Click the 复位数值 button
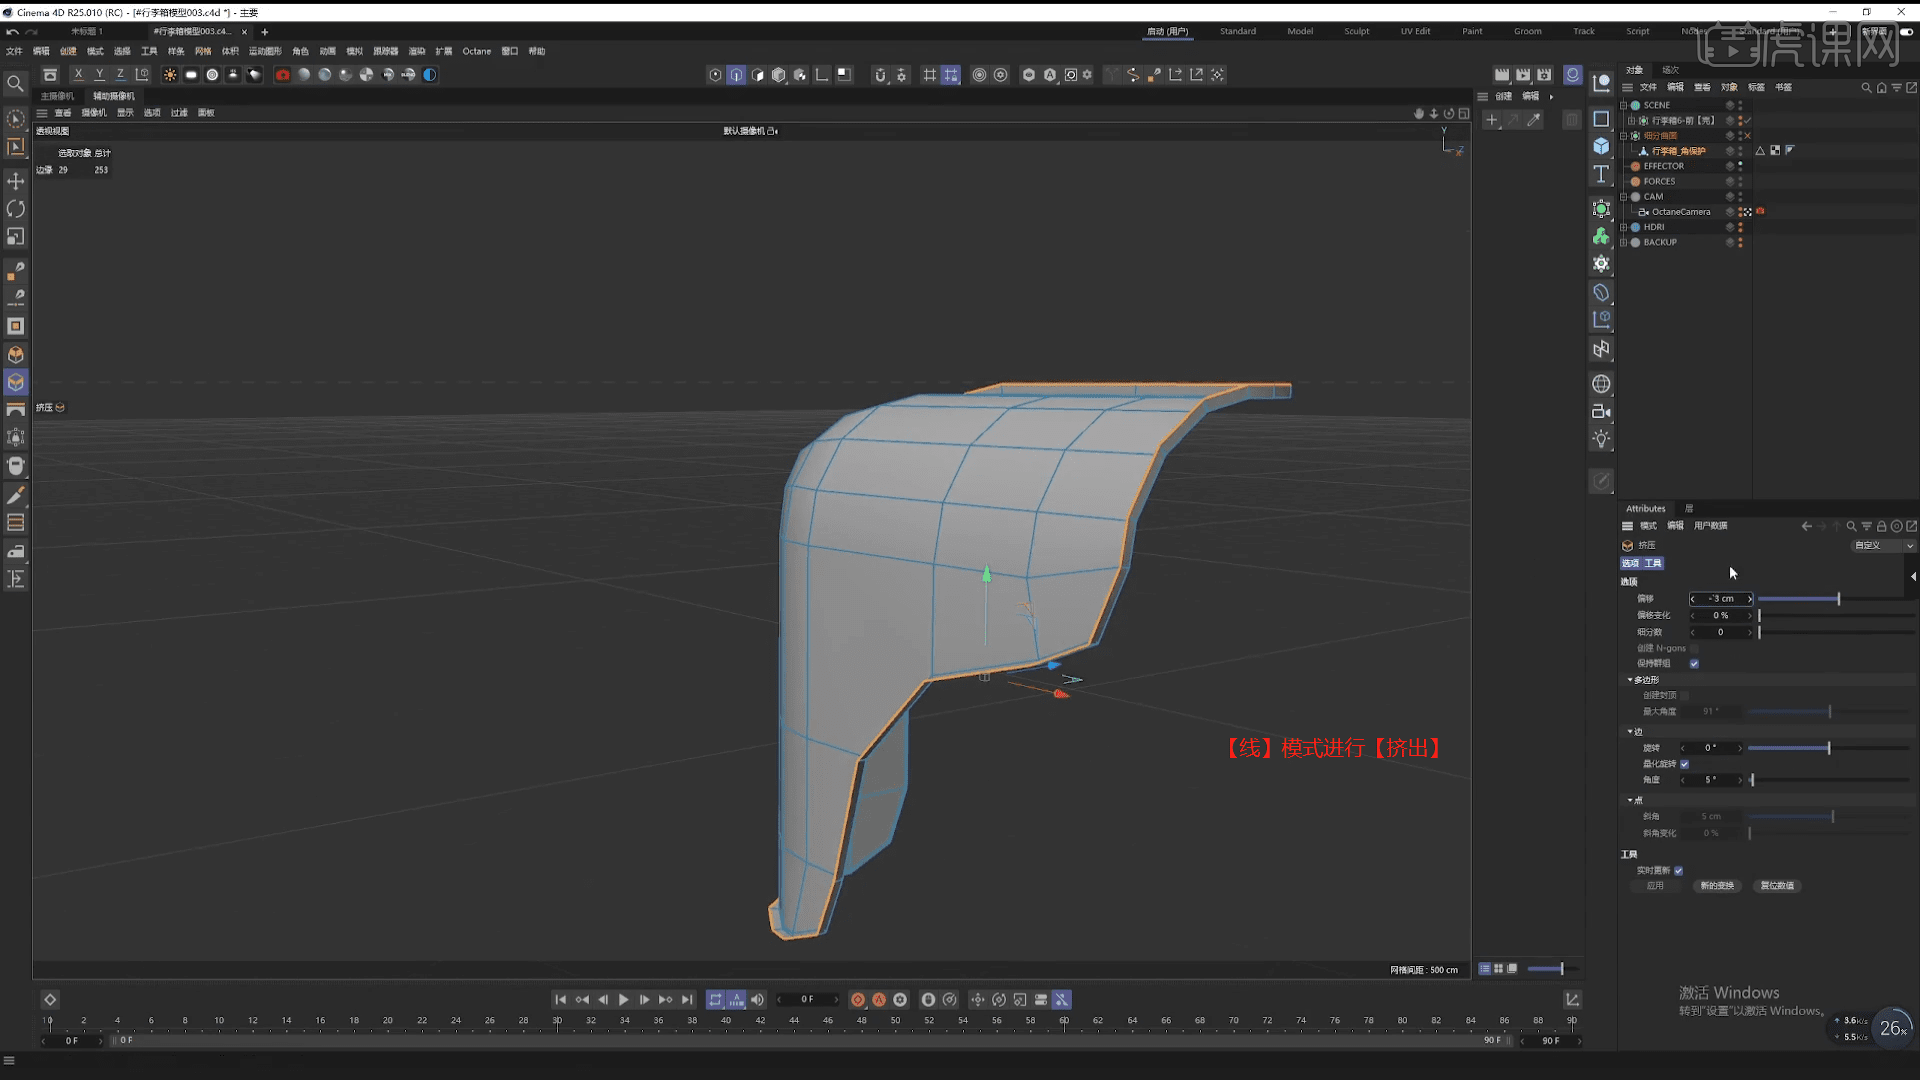Screen dimensions: 1920x1080 pyautogui.click(x=1777, y=886)
